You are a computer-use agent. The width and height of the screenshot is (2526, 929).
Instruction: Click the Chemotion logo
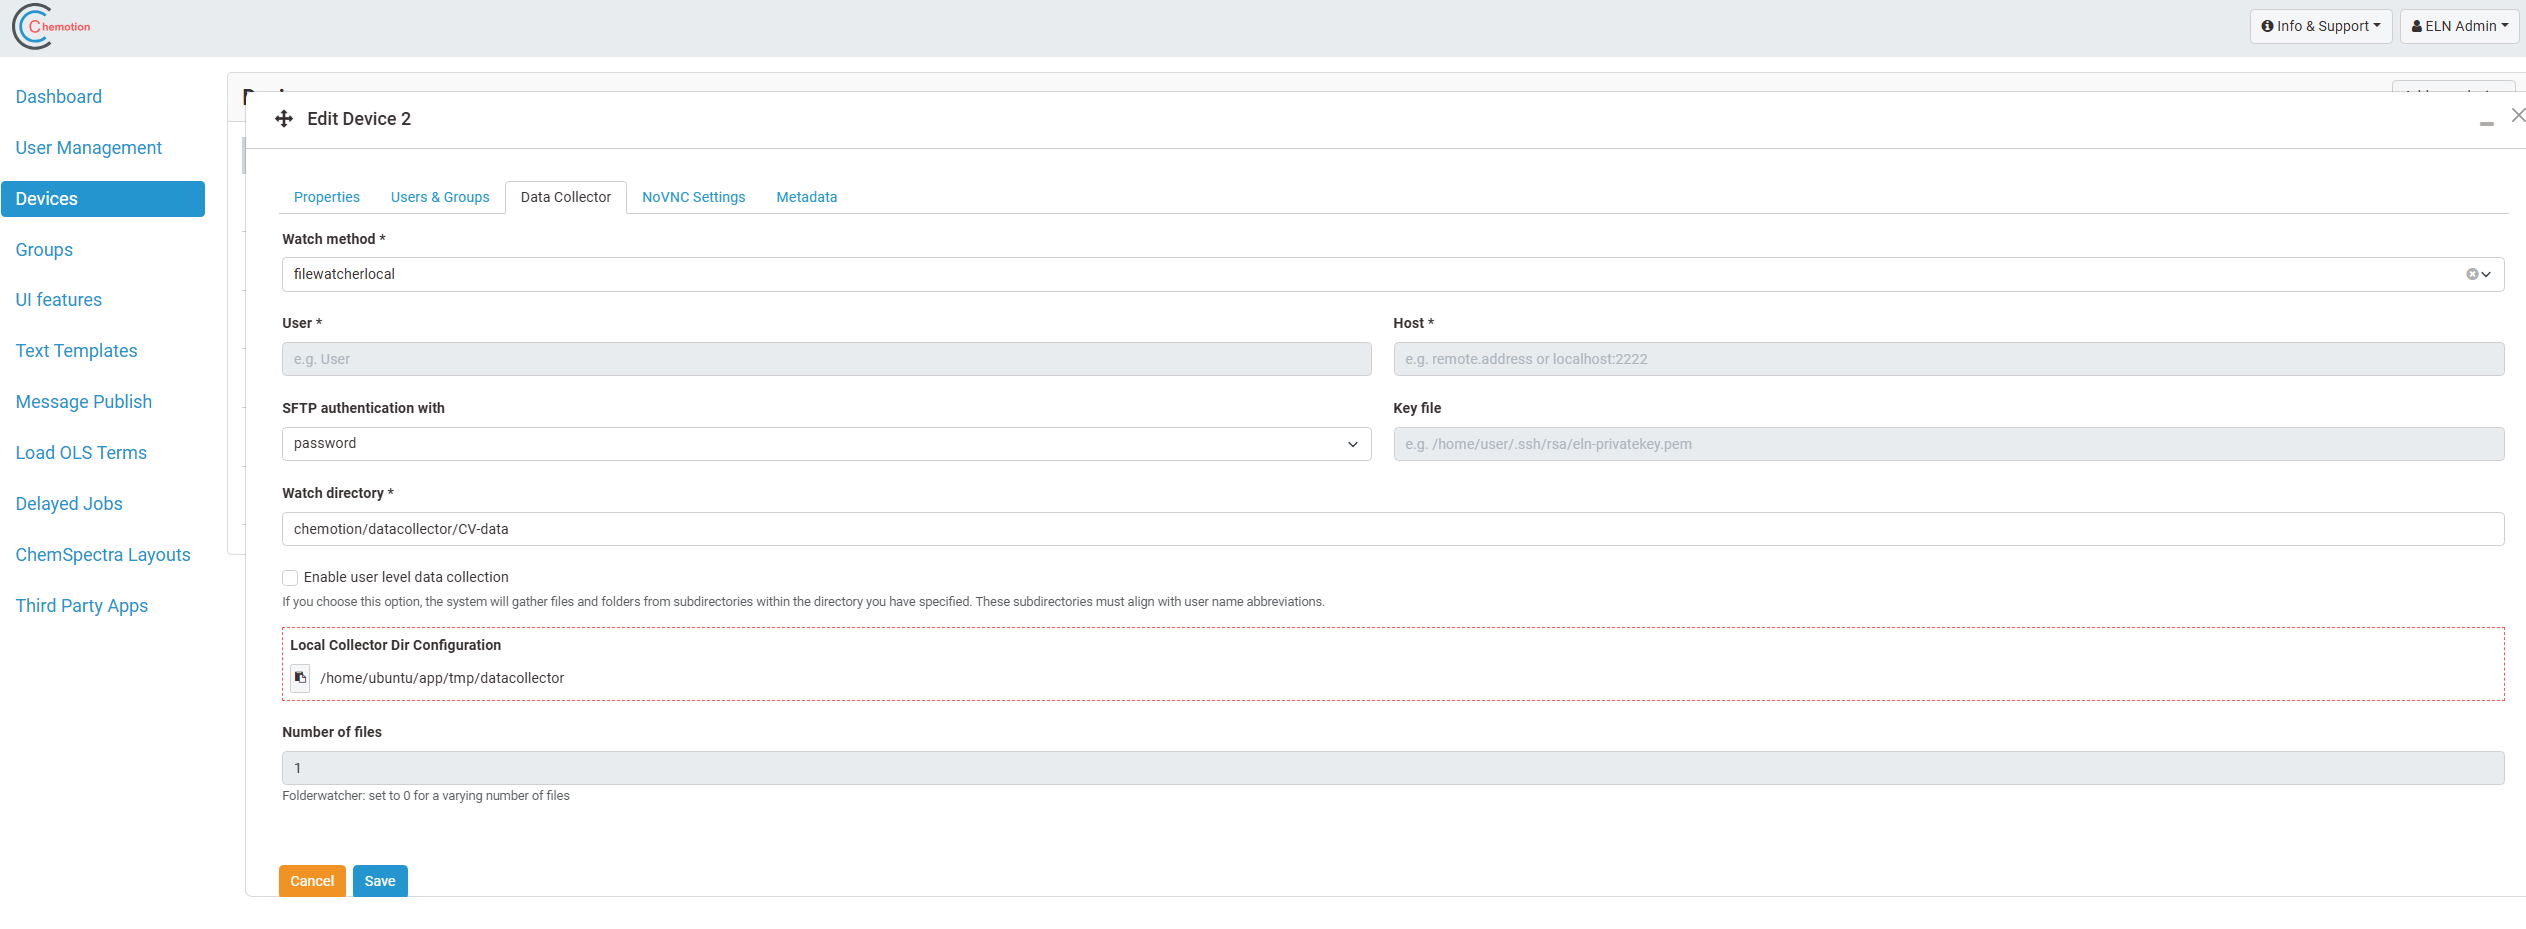click(48, 26)
